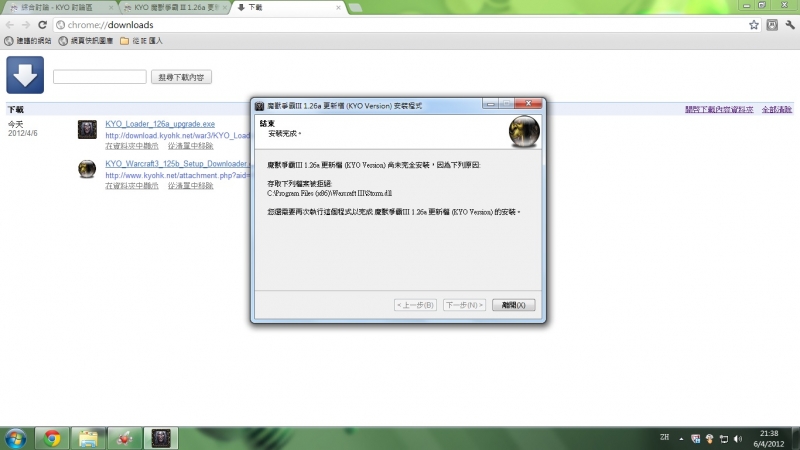Click the download search input field
Viewport: 800px width, 450px height.
tap(100, 77)
